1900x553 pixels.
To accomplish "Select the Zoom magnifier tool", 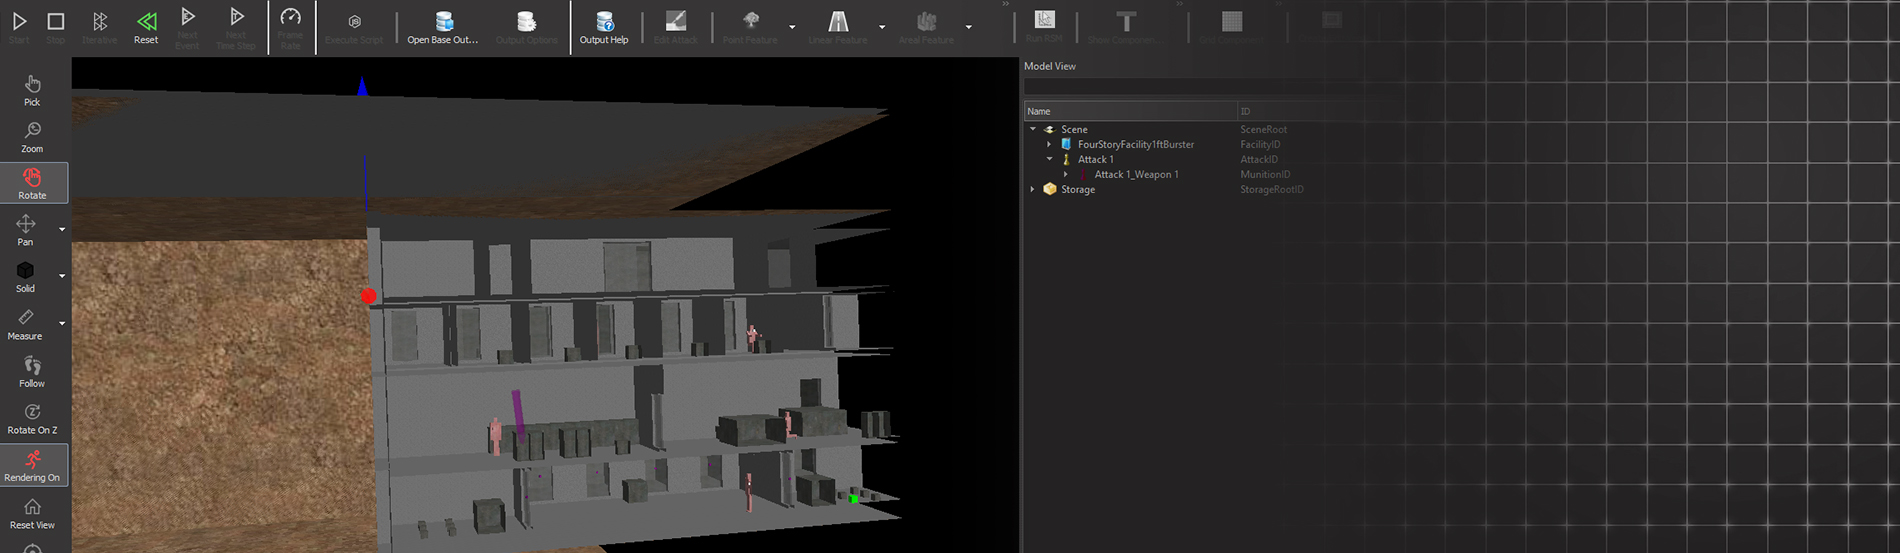I will tap(32, 137).
